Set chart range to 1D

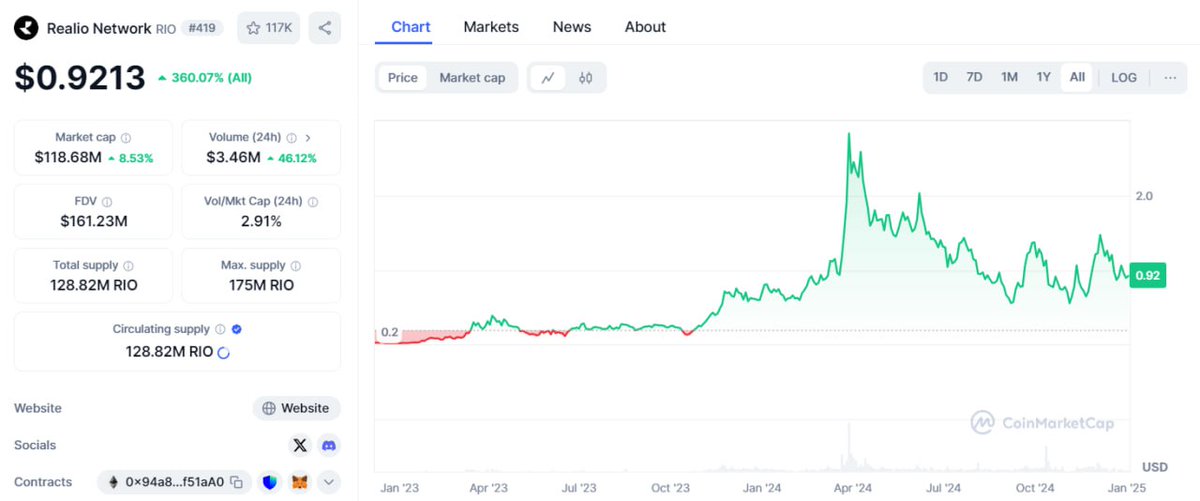tap(941, 77)
